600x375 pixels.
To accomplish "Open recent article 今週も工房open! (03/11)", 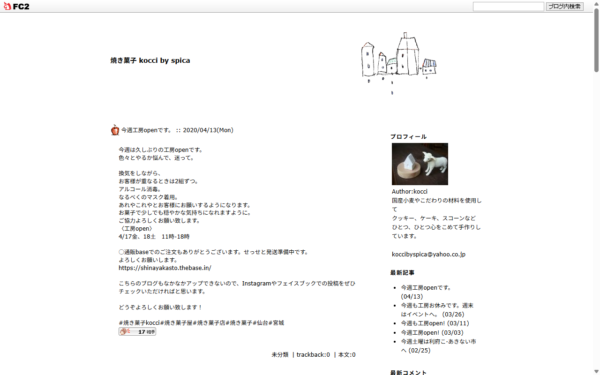I will pyautogui.click(x=435, y=323).
